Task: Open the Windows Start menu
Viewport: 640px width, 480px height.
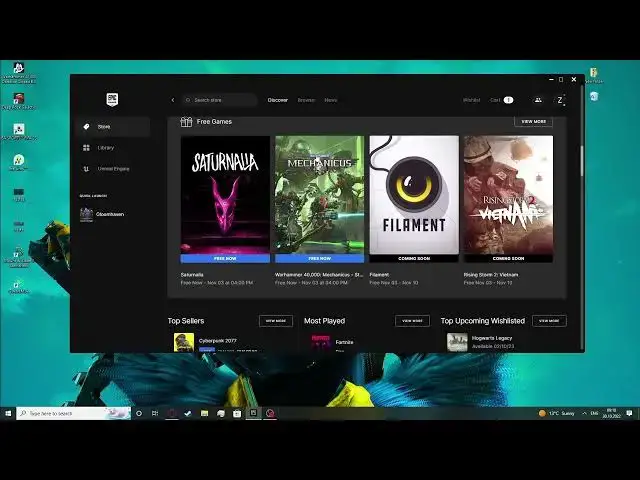Action: 8,413
